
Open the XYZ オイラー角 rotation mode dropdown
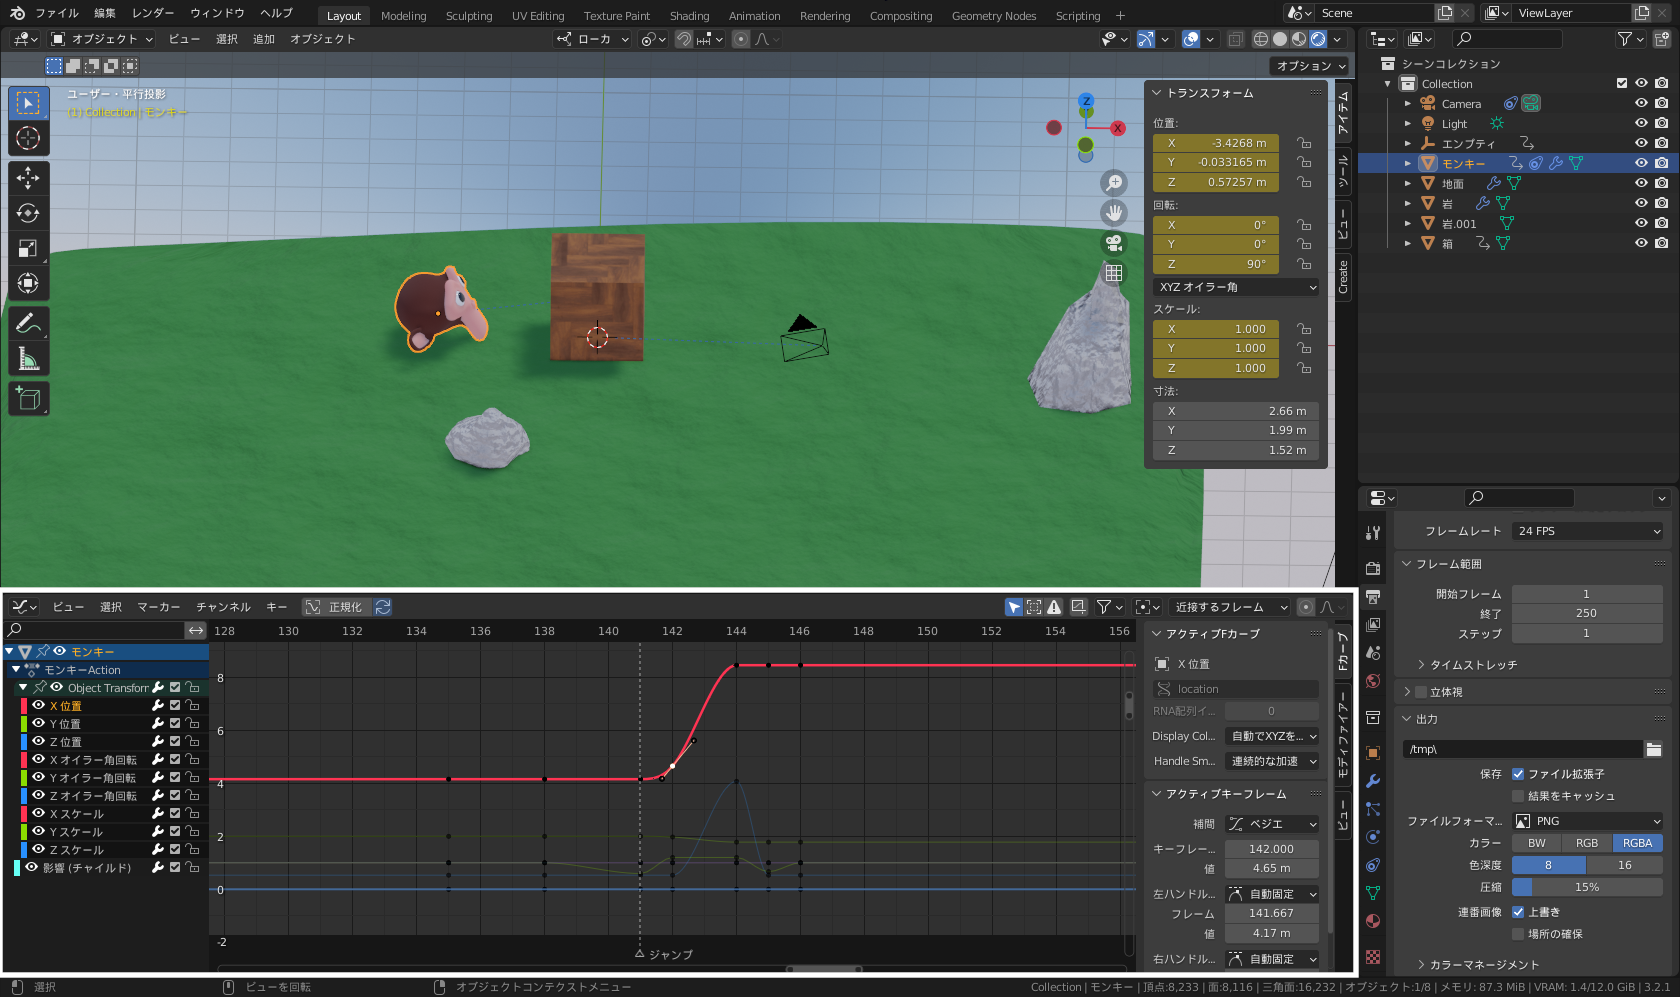coord(1237,287)
